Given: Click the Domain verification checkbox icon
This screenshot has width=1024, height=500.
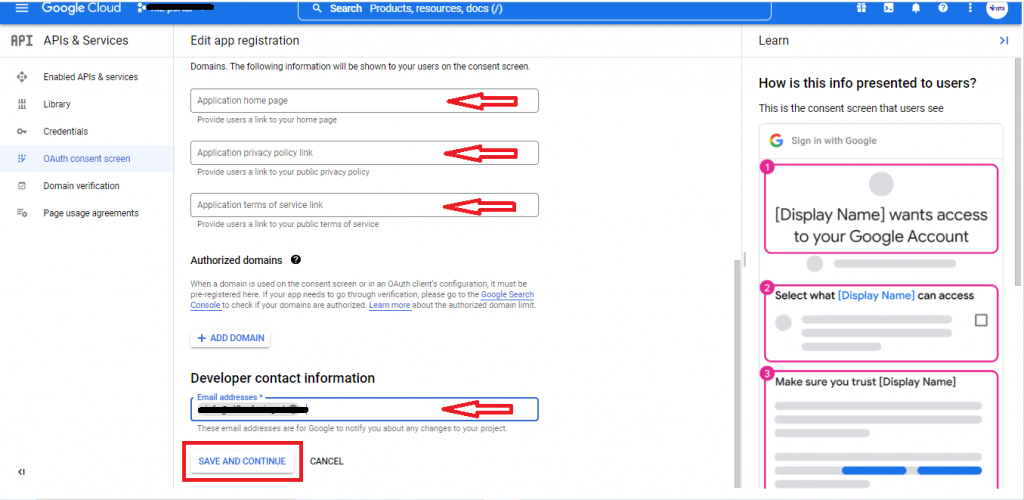Looking at the screenshot, I should pos(22,186).
